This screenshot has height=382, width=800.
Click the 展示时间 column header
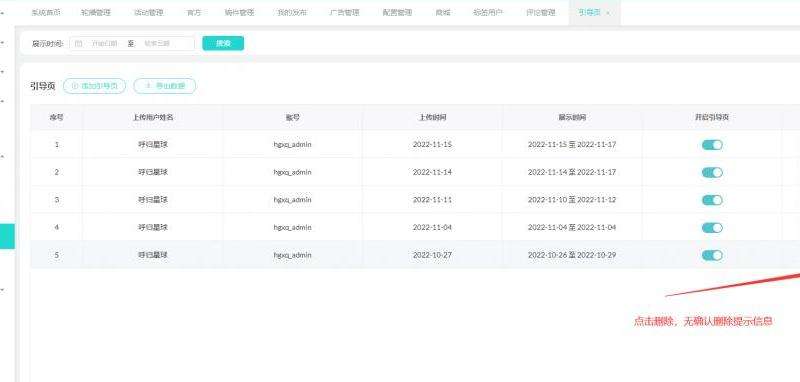(572, 117)
